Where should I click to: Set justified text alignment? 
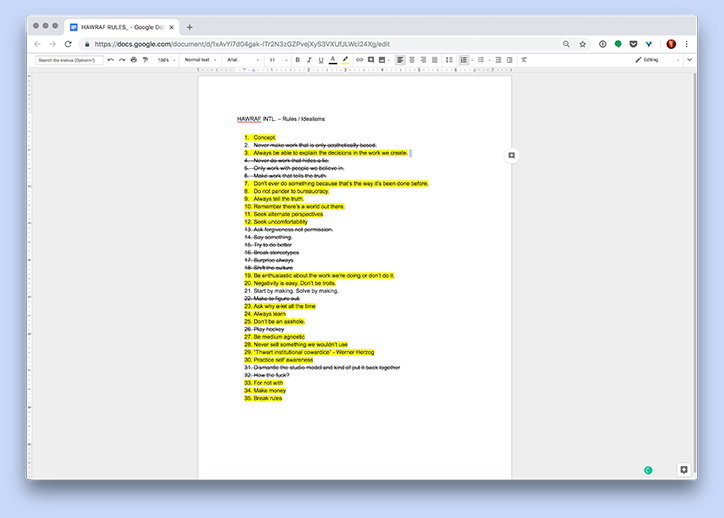(x=435, y=60)
